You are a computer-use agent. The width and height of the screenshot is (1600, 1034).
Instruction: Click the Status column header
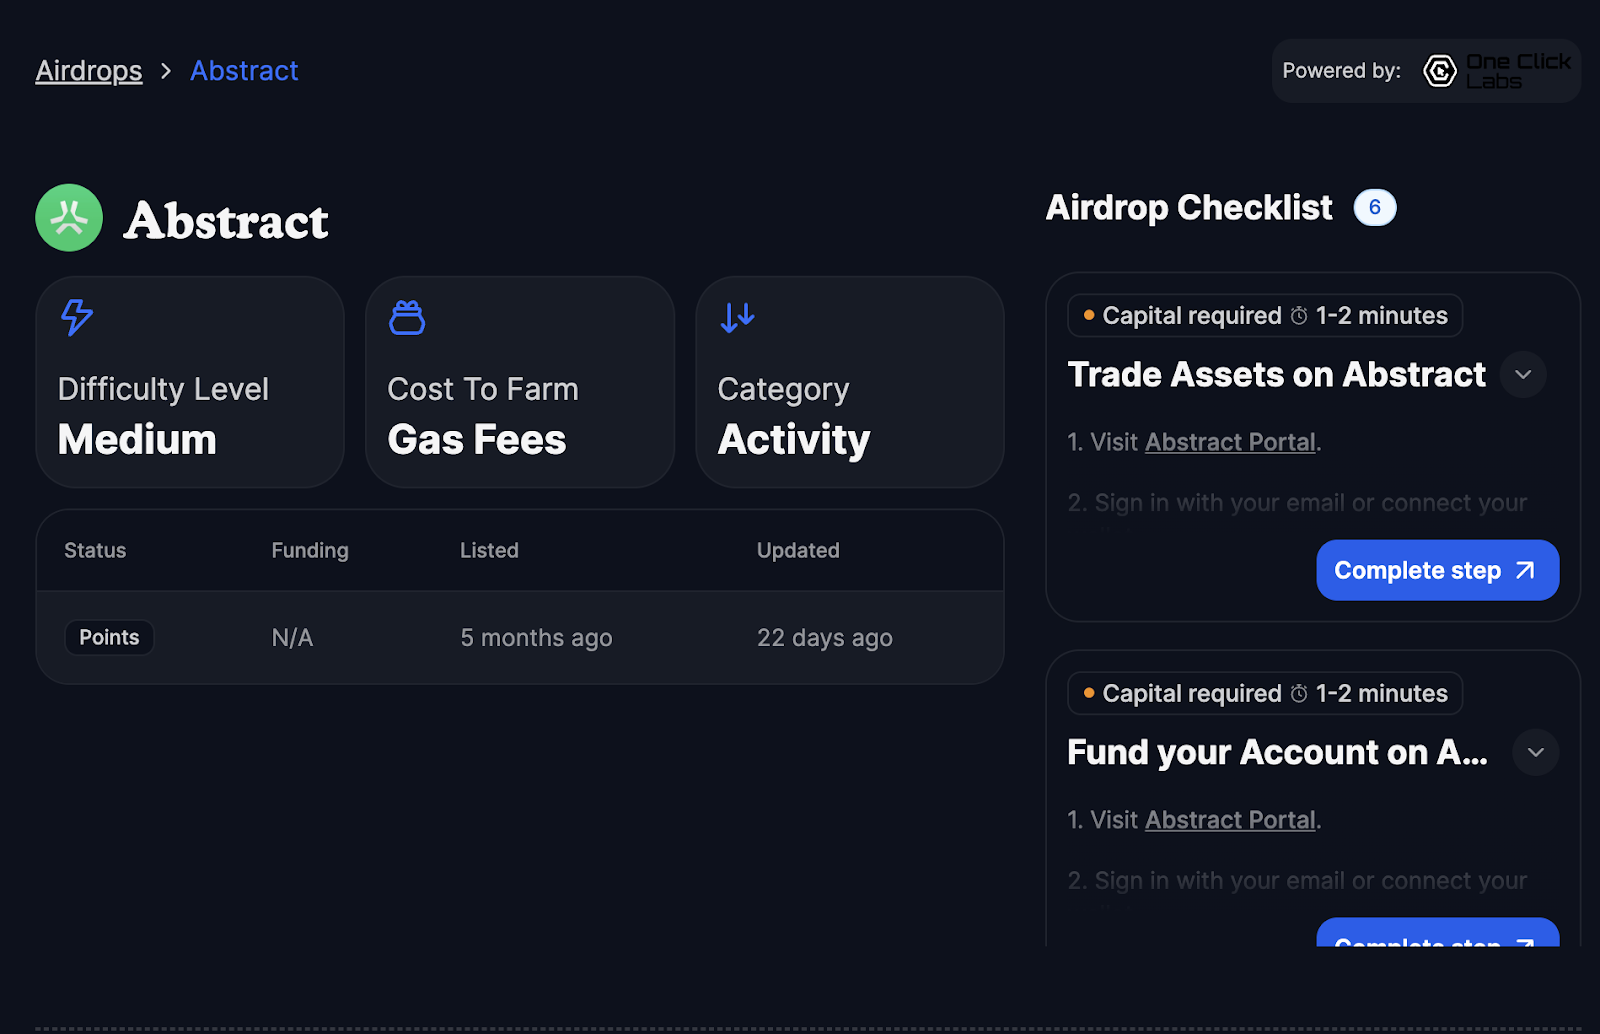95,550
